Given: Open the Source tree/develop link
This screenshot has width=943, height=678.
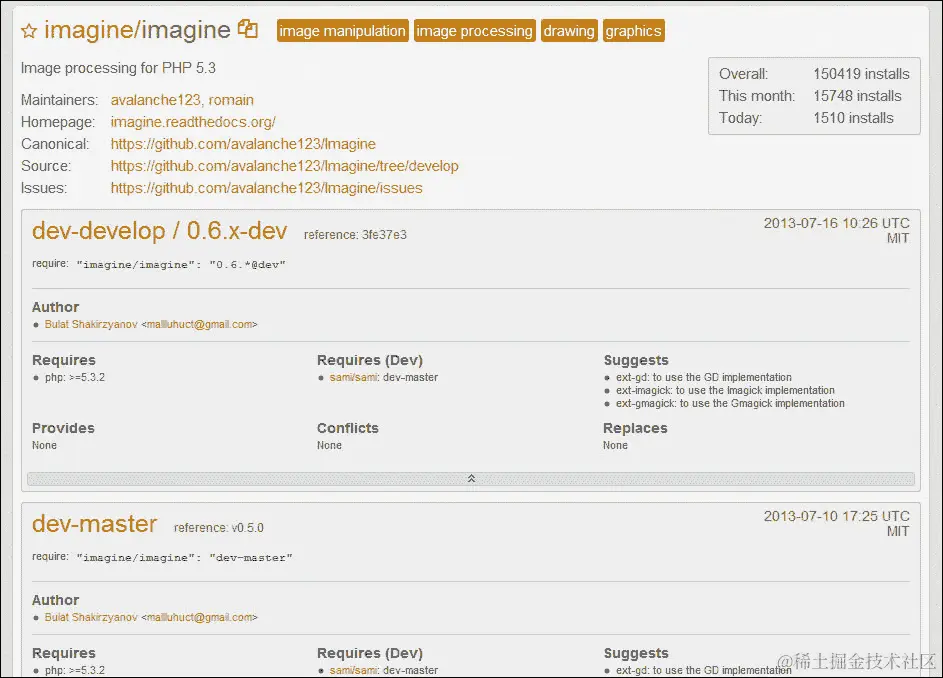Looking at the screenshot, I should coord(284,166).
